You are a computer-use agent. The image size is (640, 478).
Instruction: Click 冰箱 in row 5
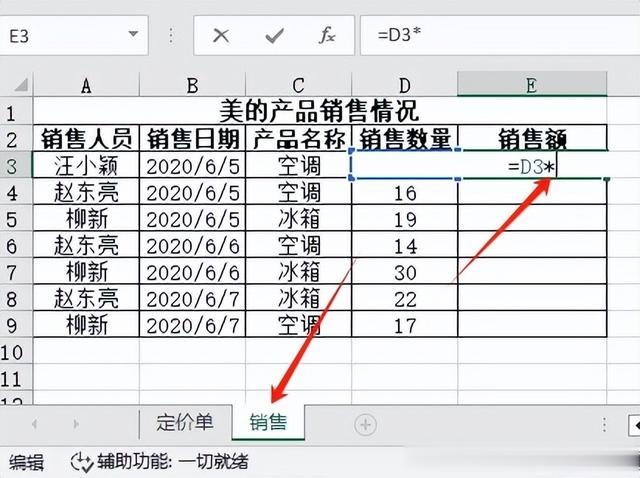(298, 219)
